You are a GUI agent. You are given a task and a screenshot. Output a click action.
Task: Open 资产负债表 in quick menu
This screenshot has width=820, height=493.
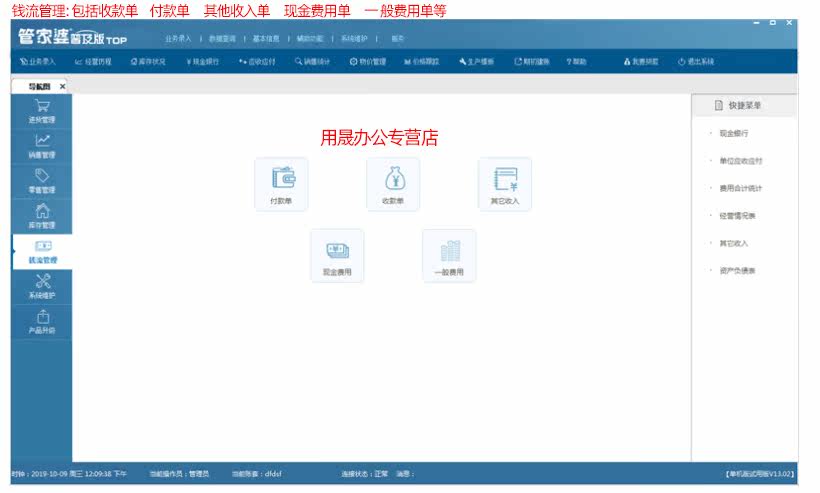(737, 271)
